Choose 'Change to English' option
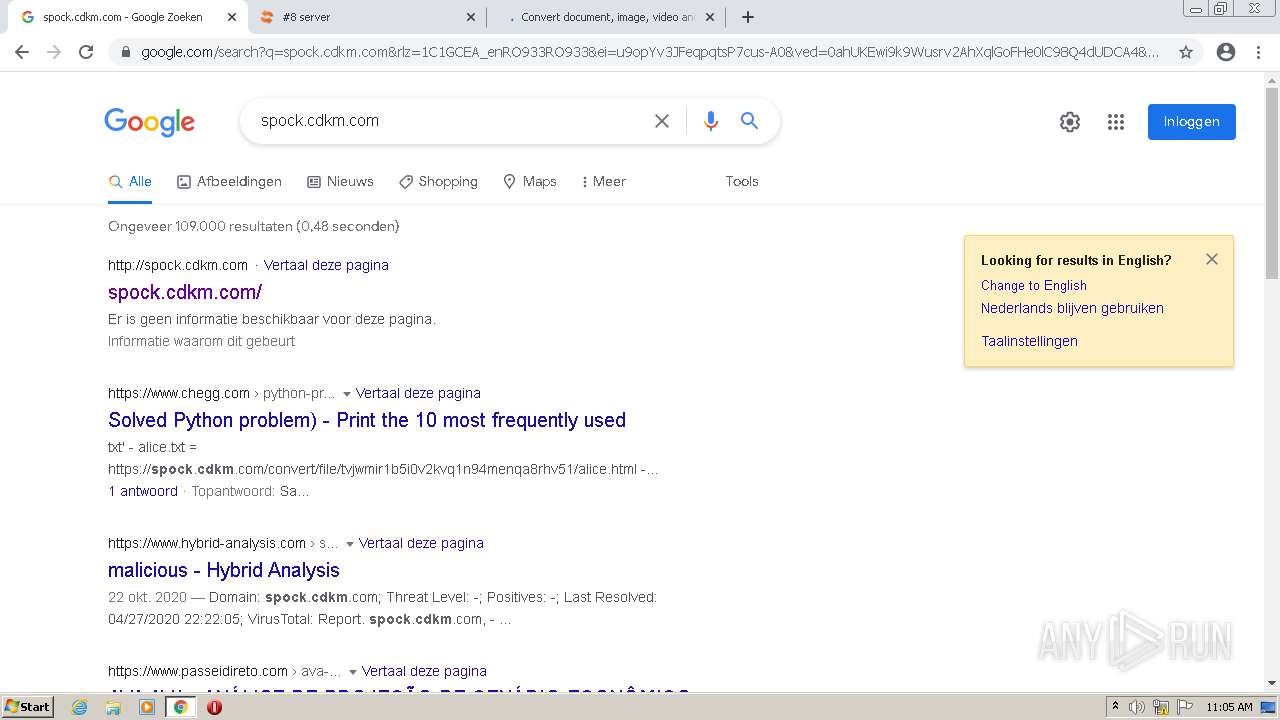The image size is (1280, 720). (x=1034, y=285)
